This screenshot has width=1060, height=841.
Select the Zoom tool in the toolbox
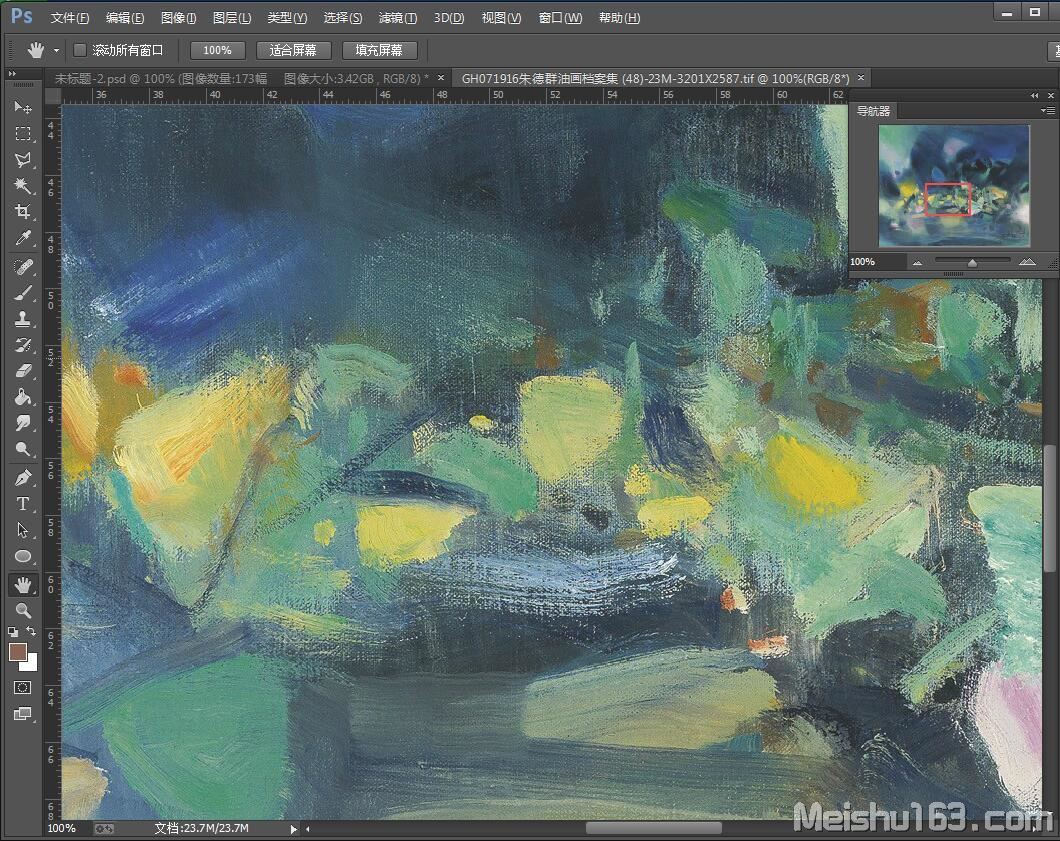[22, 610]
